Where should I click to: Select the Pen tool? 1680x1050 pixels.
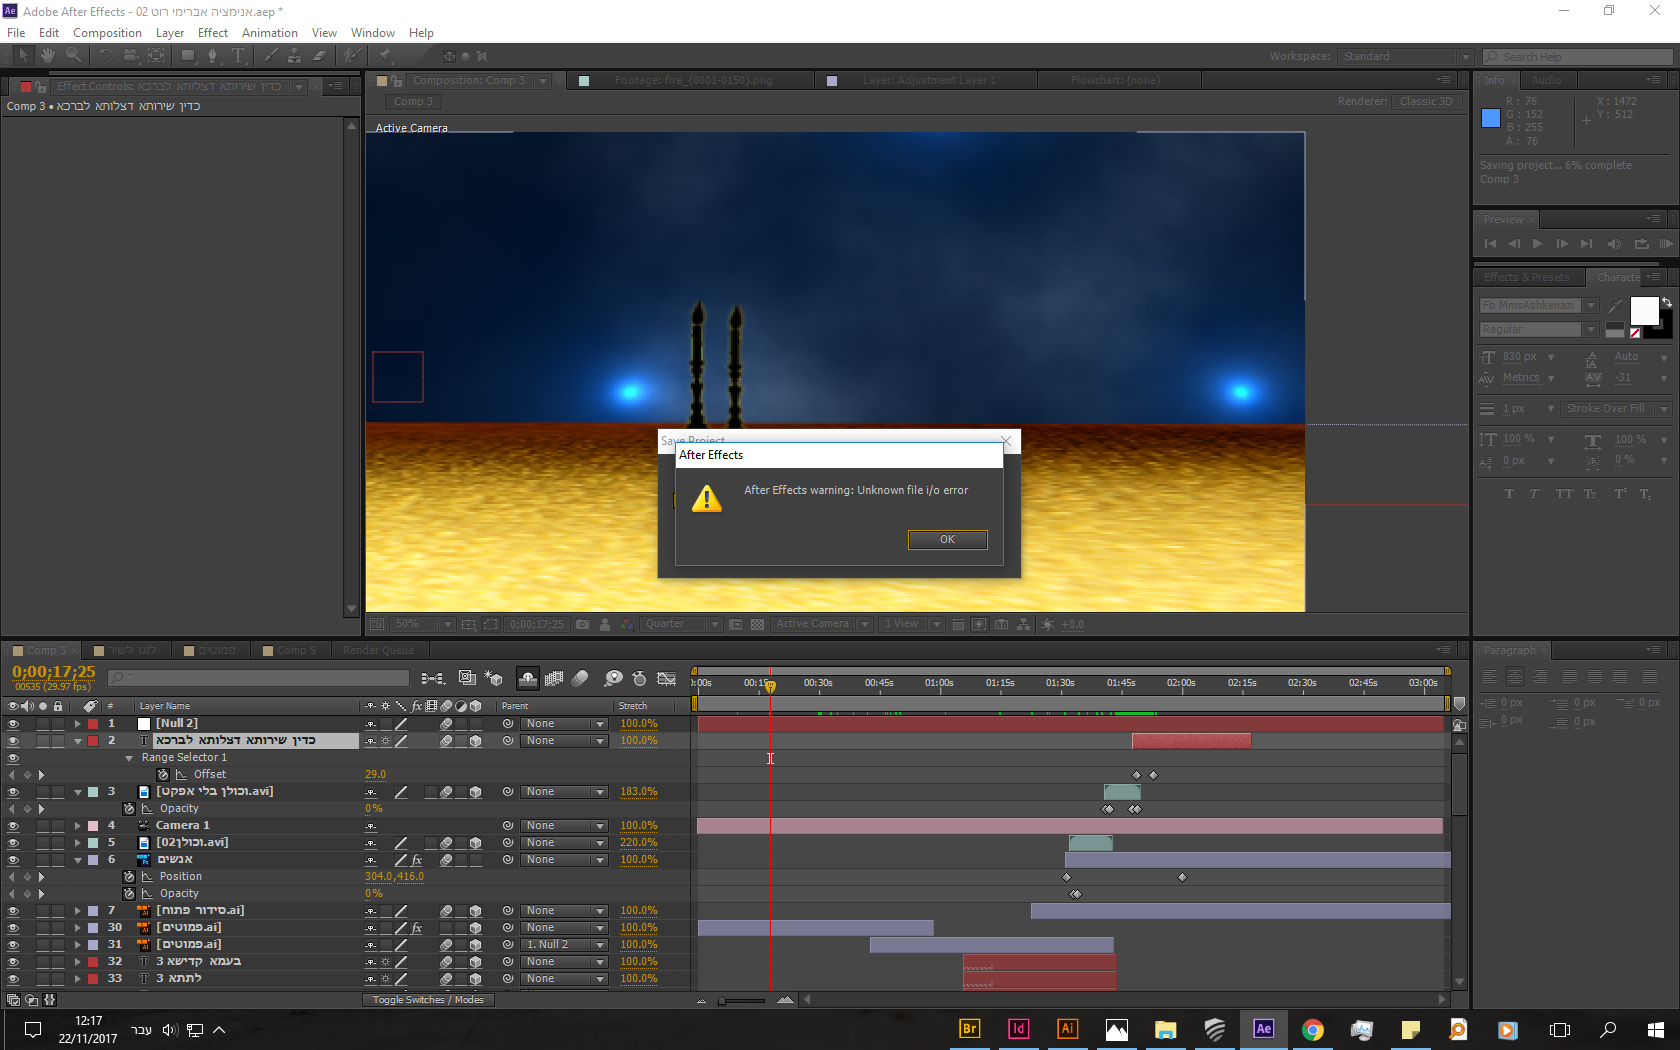212,56
